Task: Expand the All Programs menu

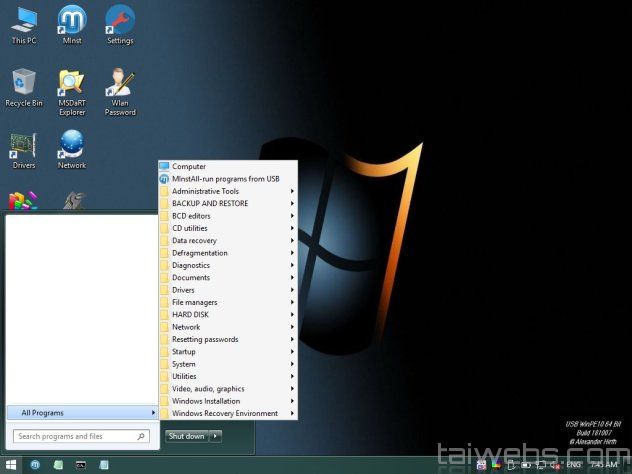Action: click(x=80, y=412)
